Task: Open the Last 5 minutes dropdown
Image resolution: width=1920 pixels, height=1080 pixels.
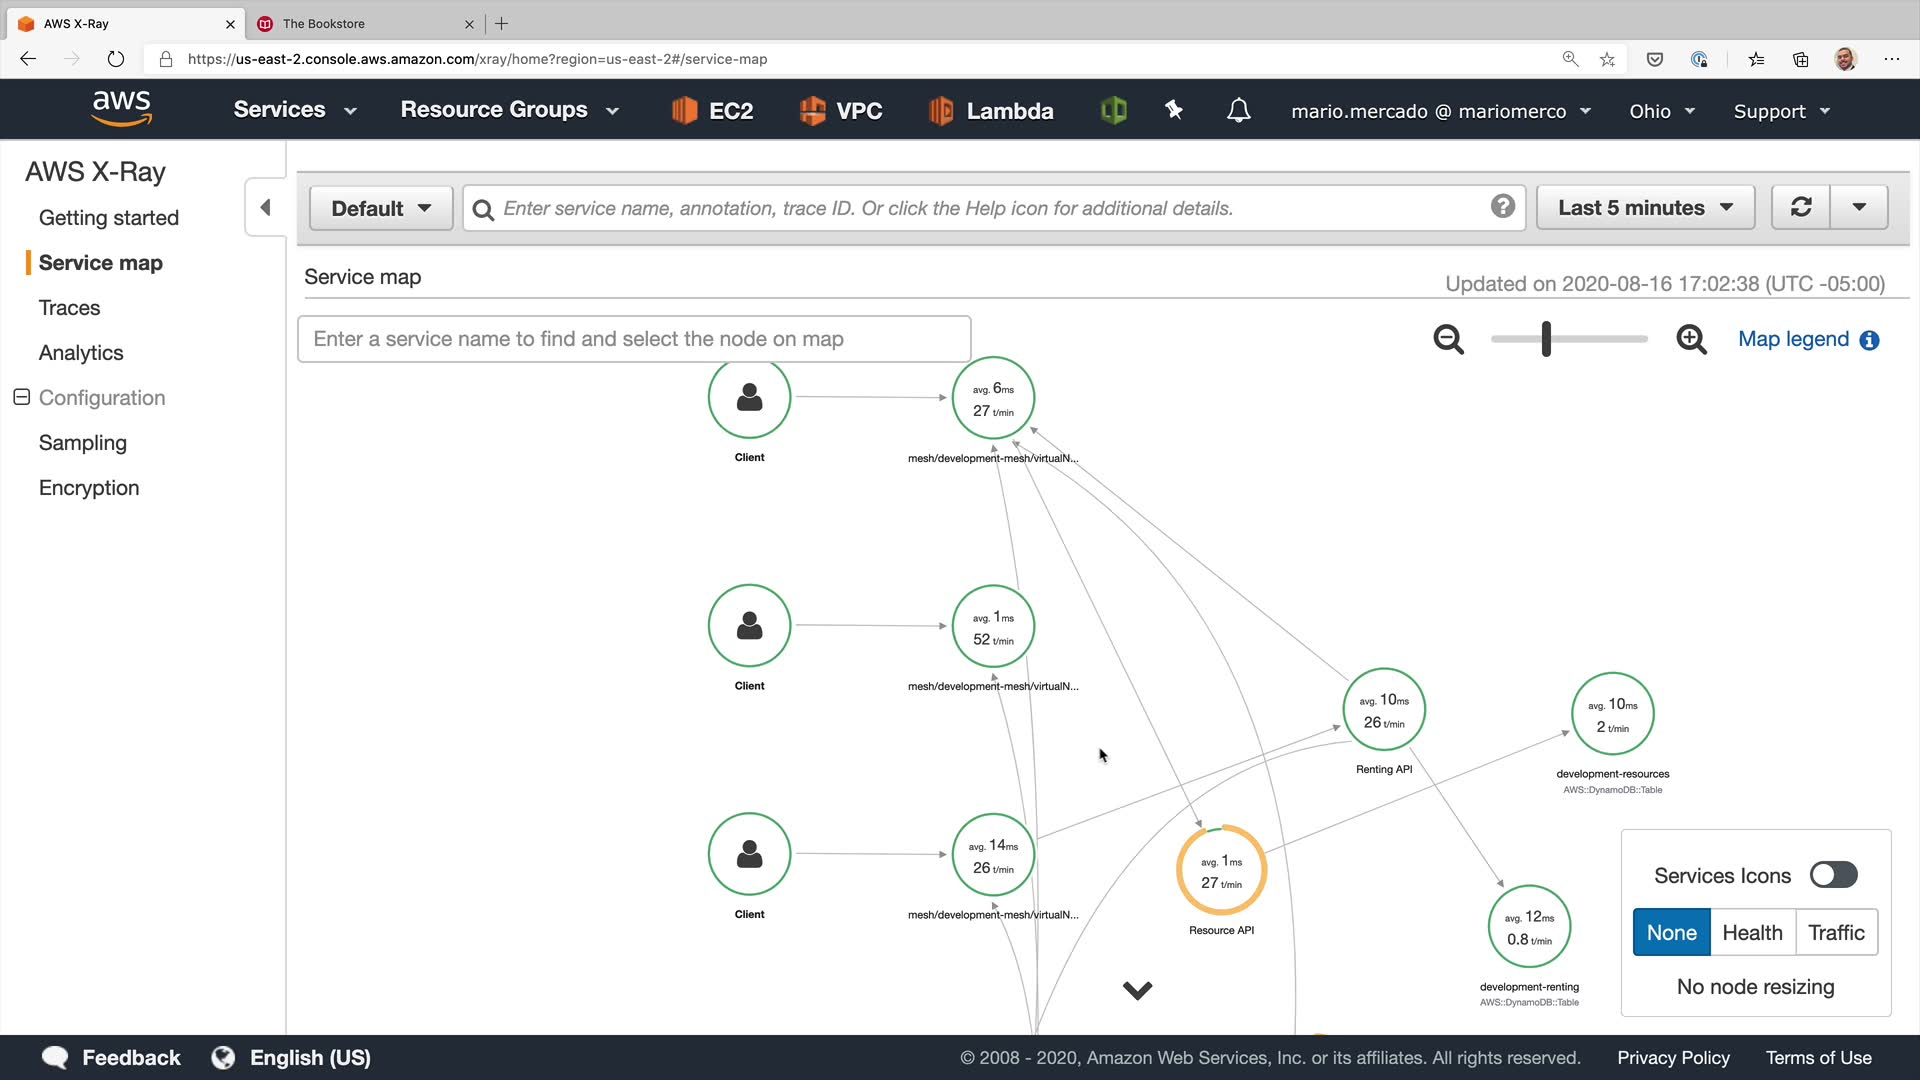Action: click(1645, 207)
